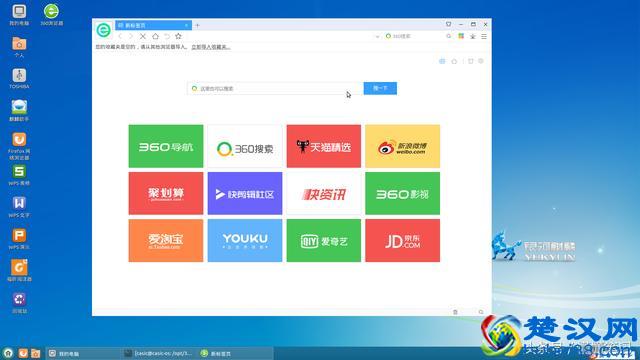Open the browser hamburger menu

click(x=484, y=36)
